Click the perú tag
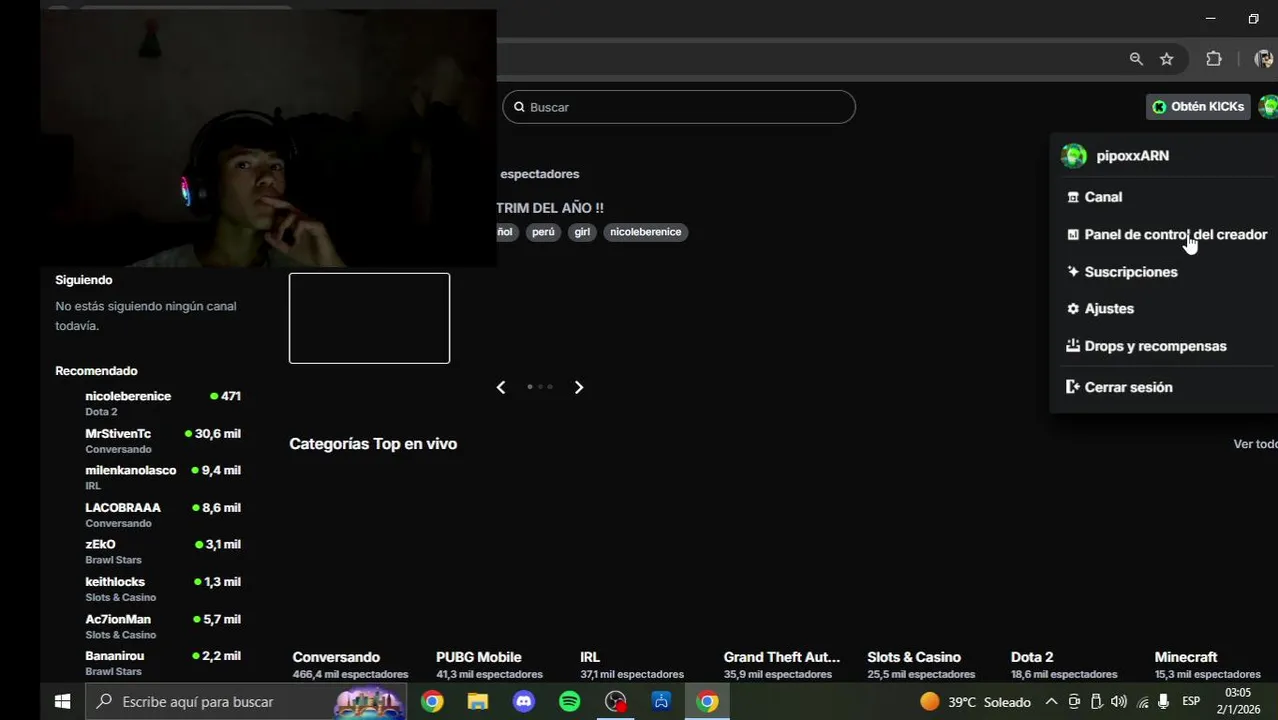The width and height of the screenshot is (1278, 720). (543, 232)
